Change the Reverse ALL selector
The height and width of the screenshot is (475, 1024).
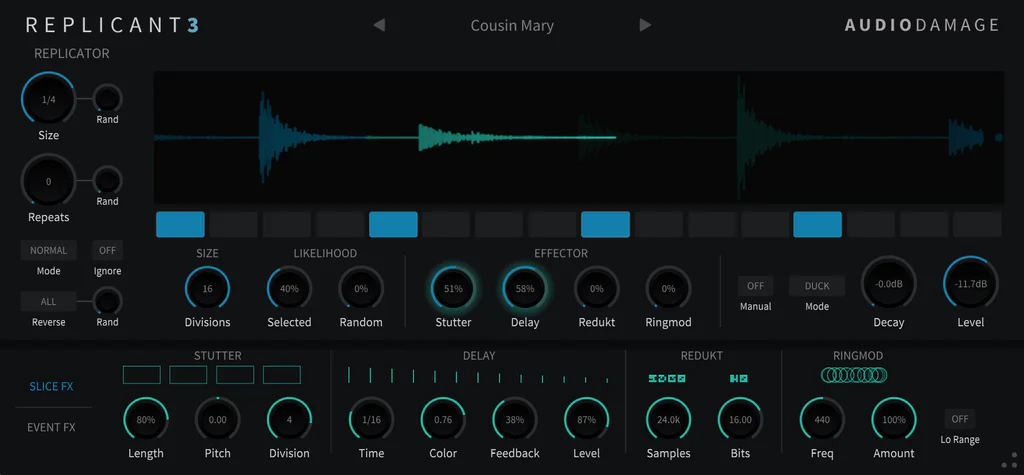click(x=48, y=301)
